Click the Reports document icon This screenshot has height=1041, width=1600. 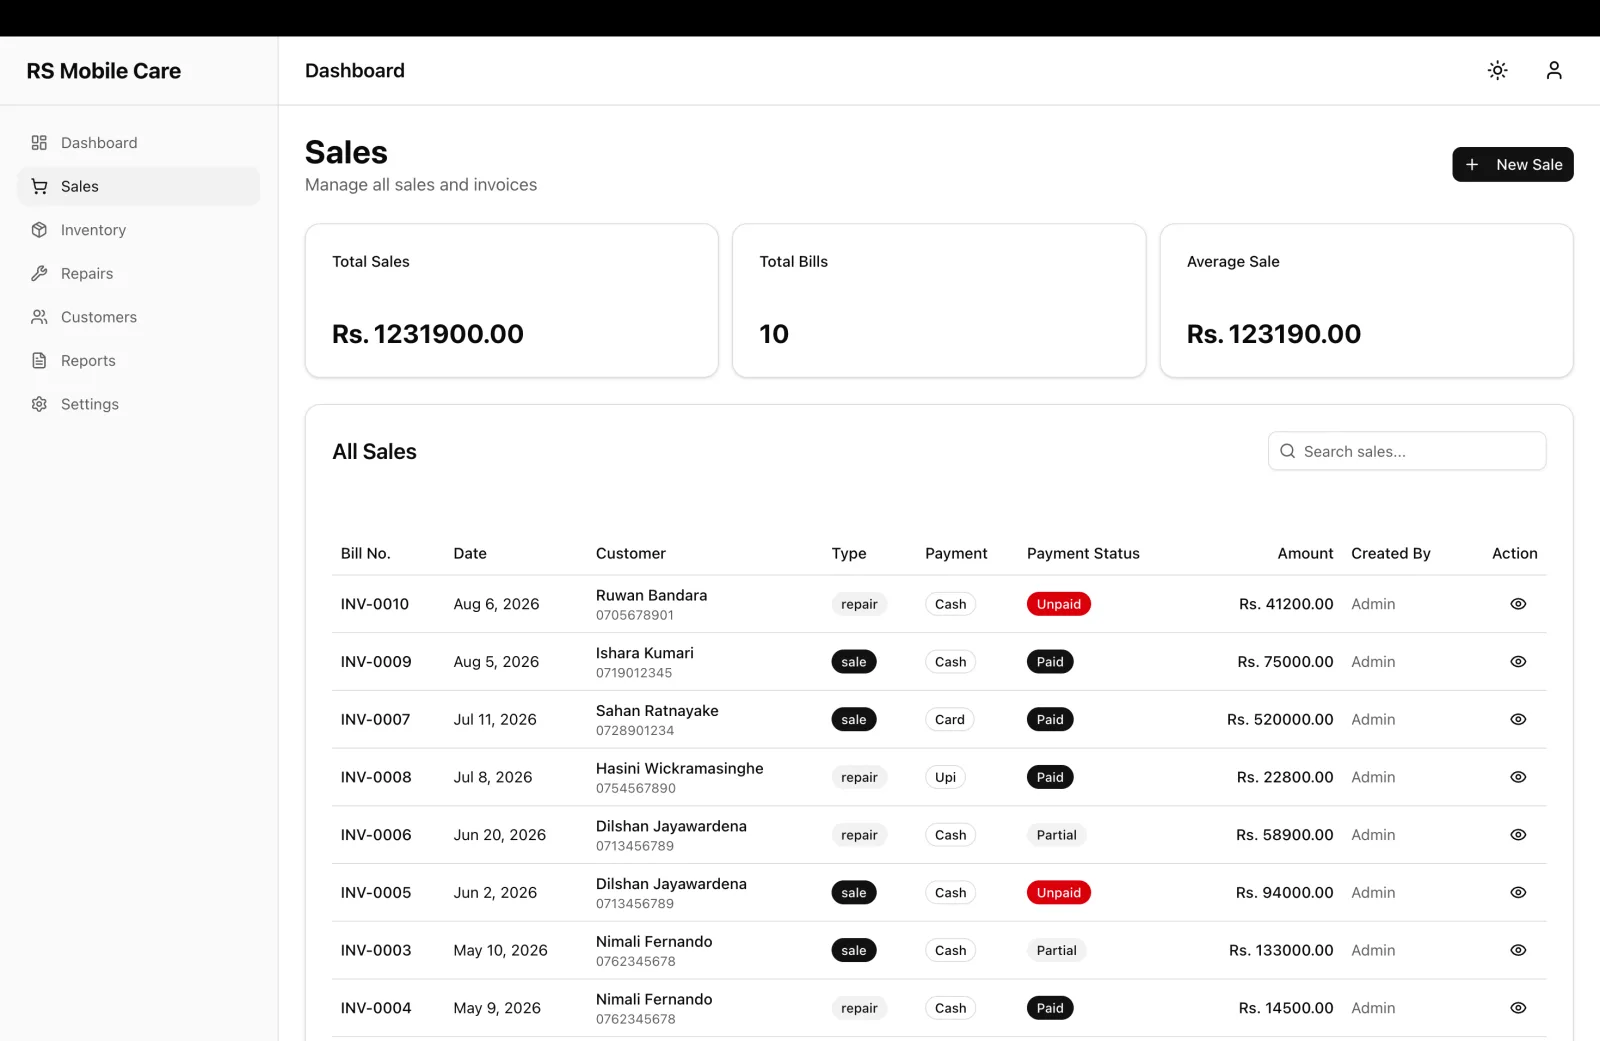pos(39,360)
